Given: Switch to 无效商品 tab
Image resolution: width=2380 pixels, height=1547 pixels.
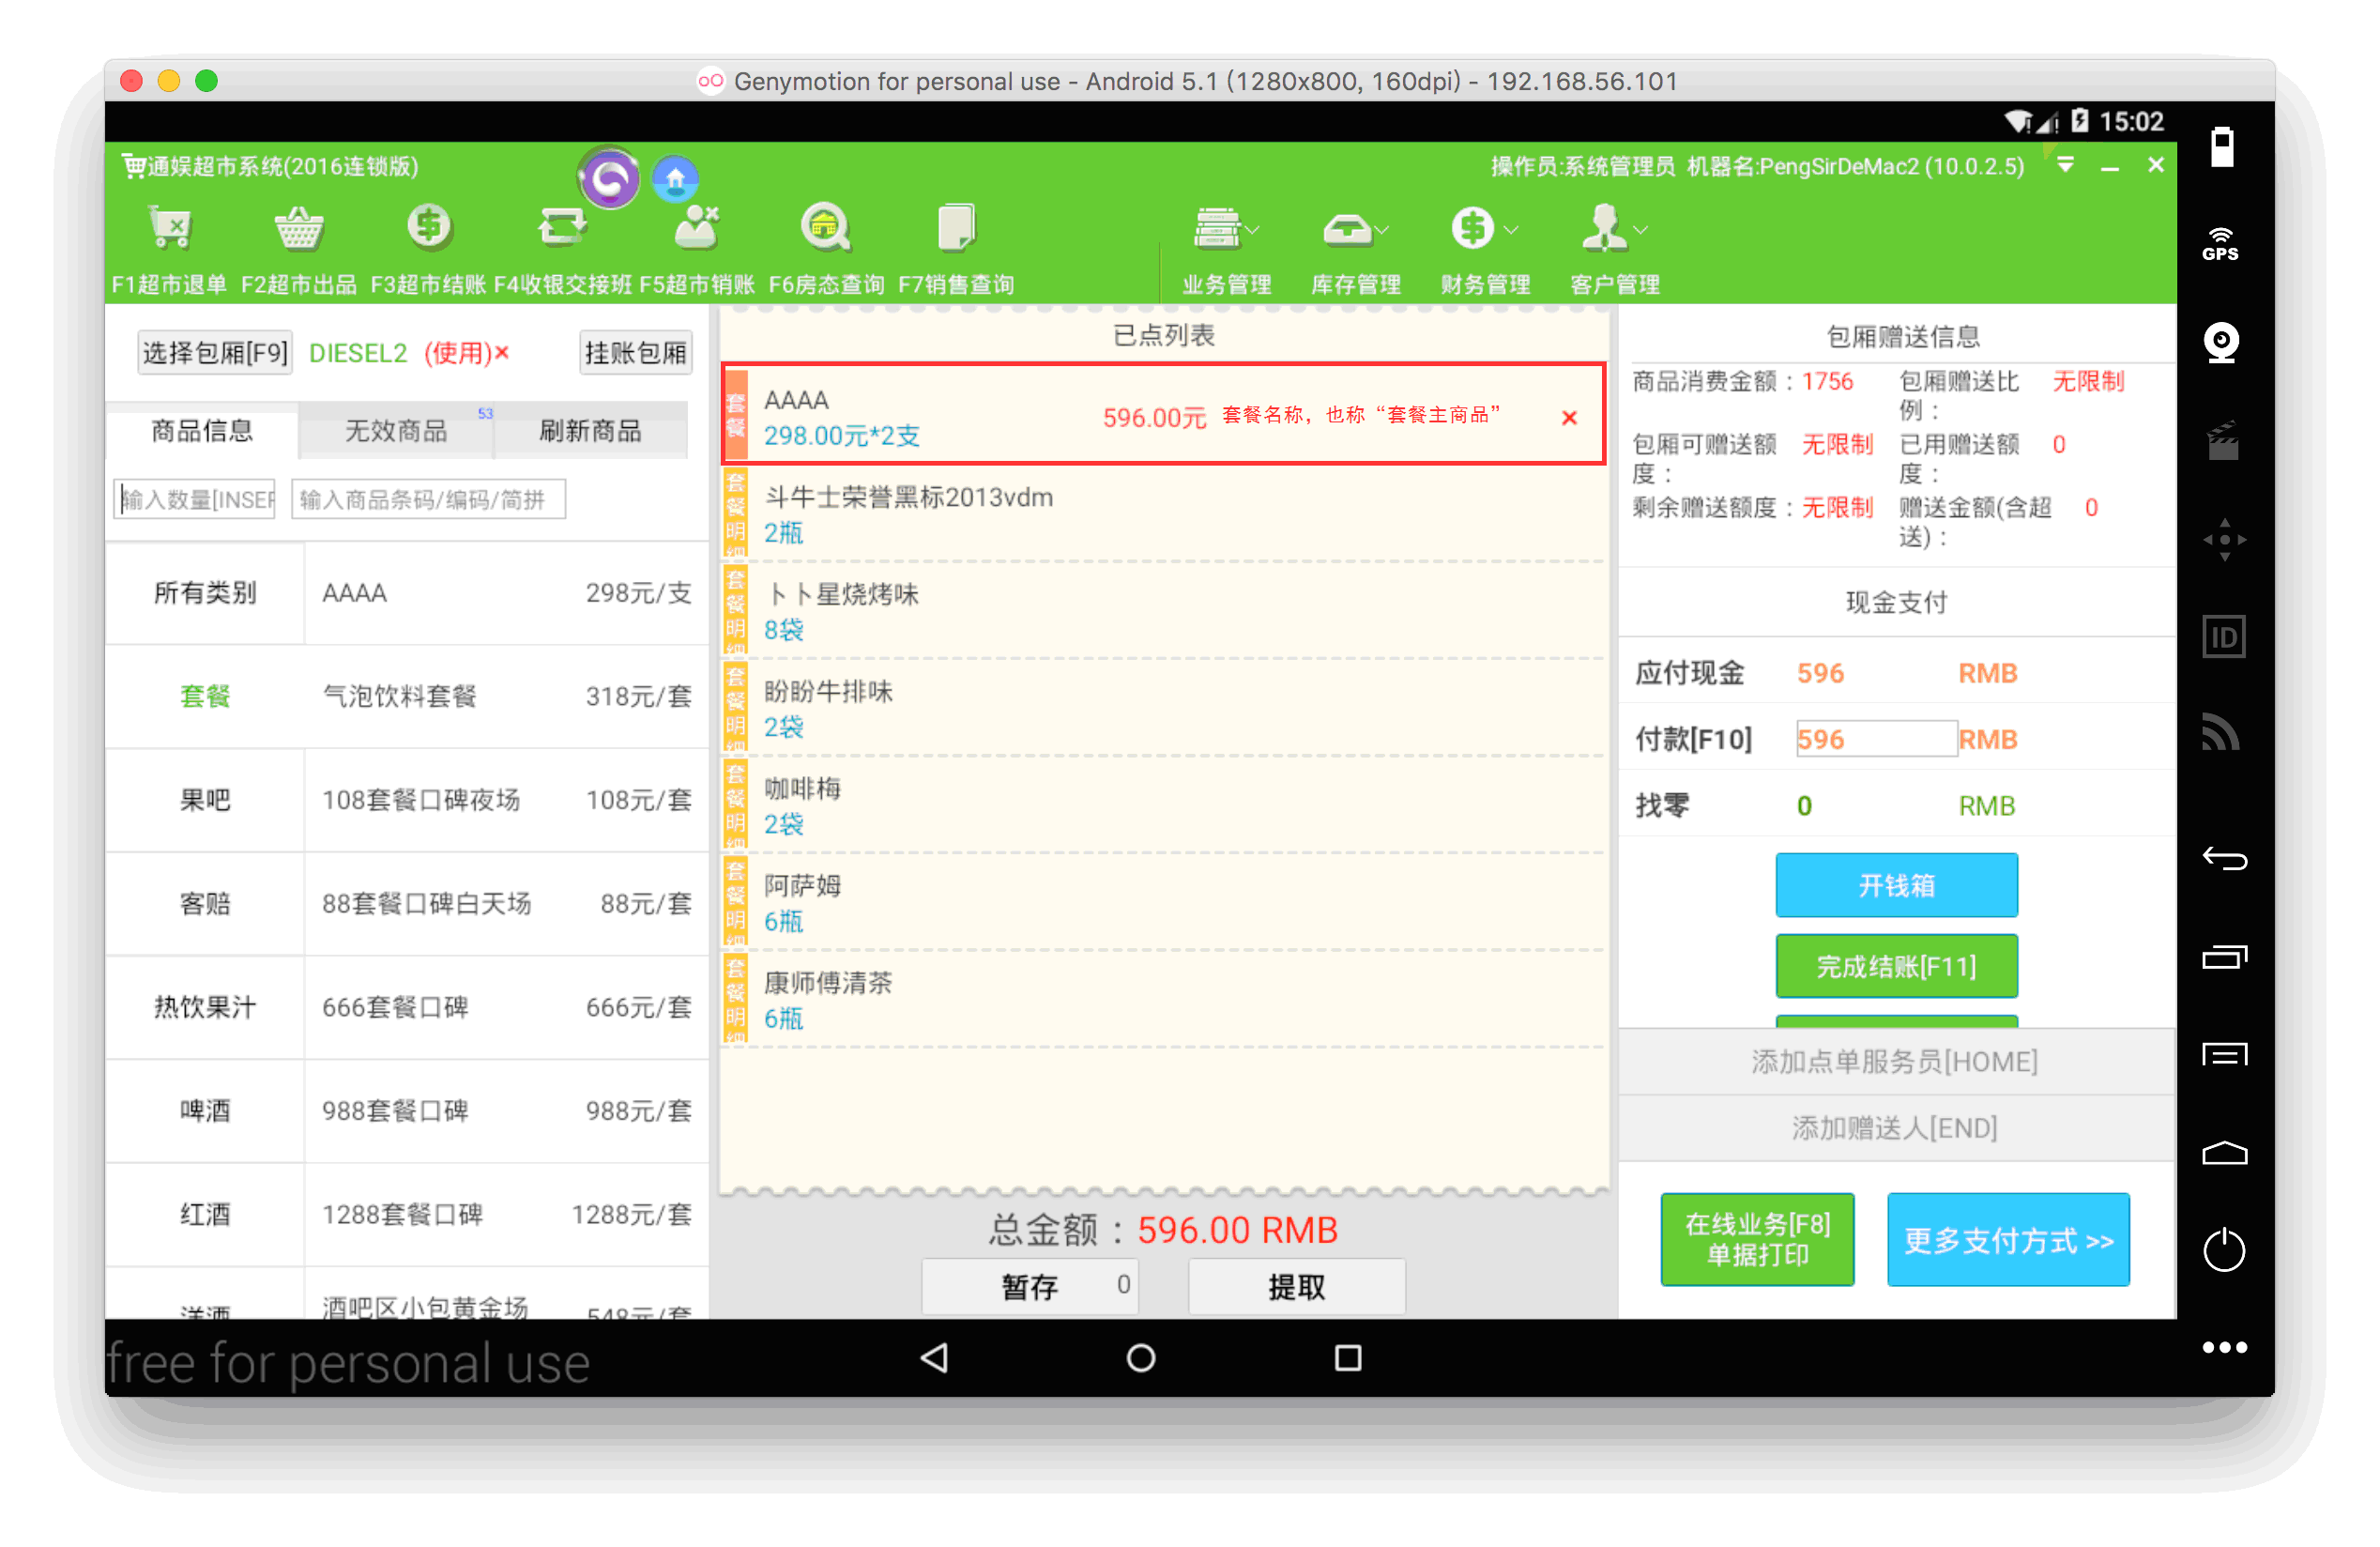Looking at the screenshot, I should point(395,431).
